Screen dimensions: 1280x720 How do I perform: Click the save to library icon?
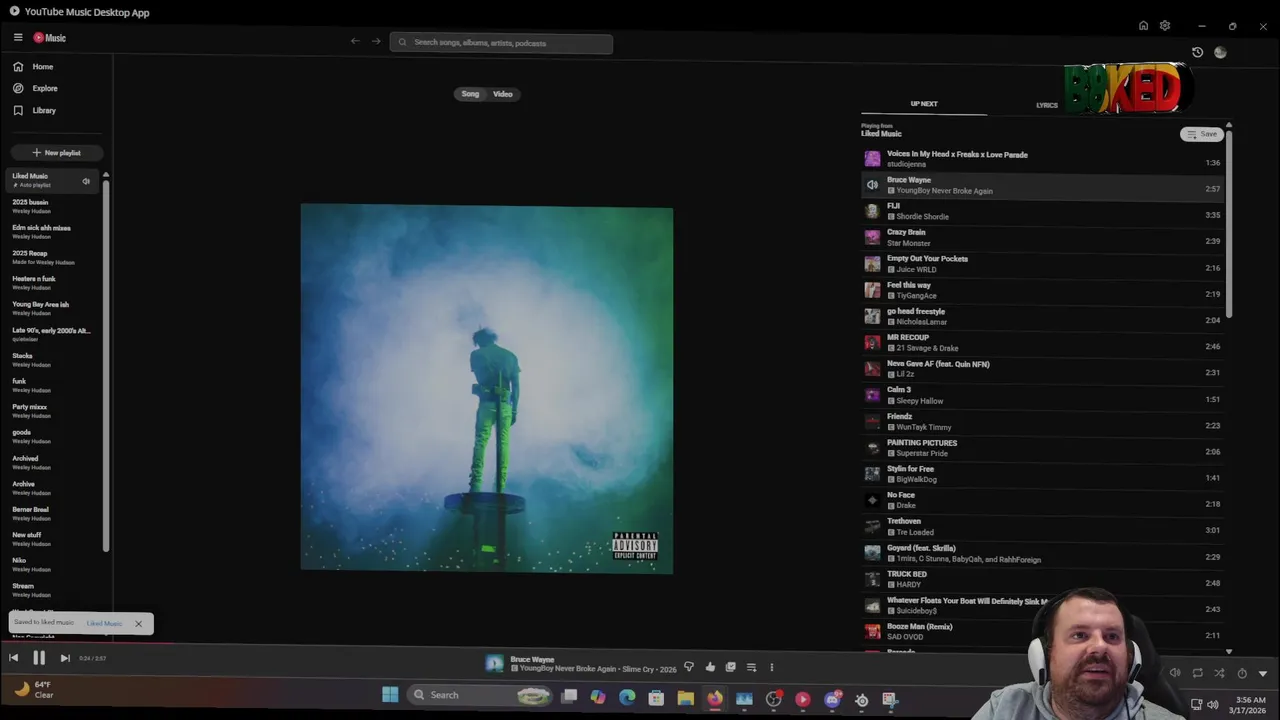[x=730, y=667]
